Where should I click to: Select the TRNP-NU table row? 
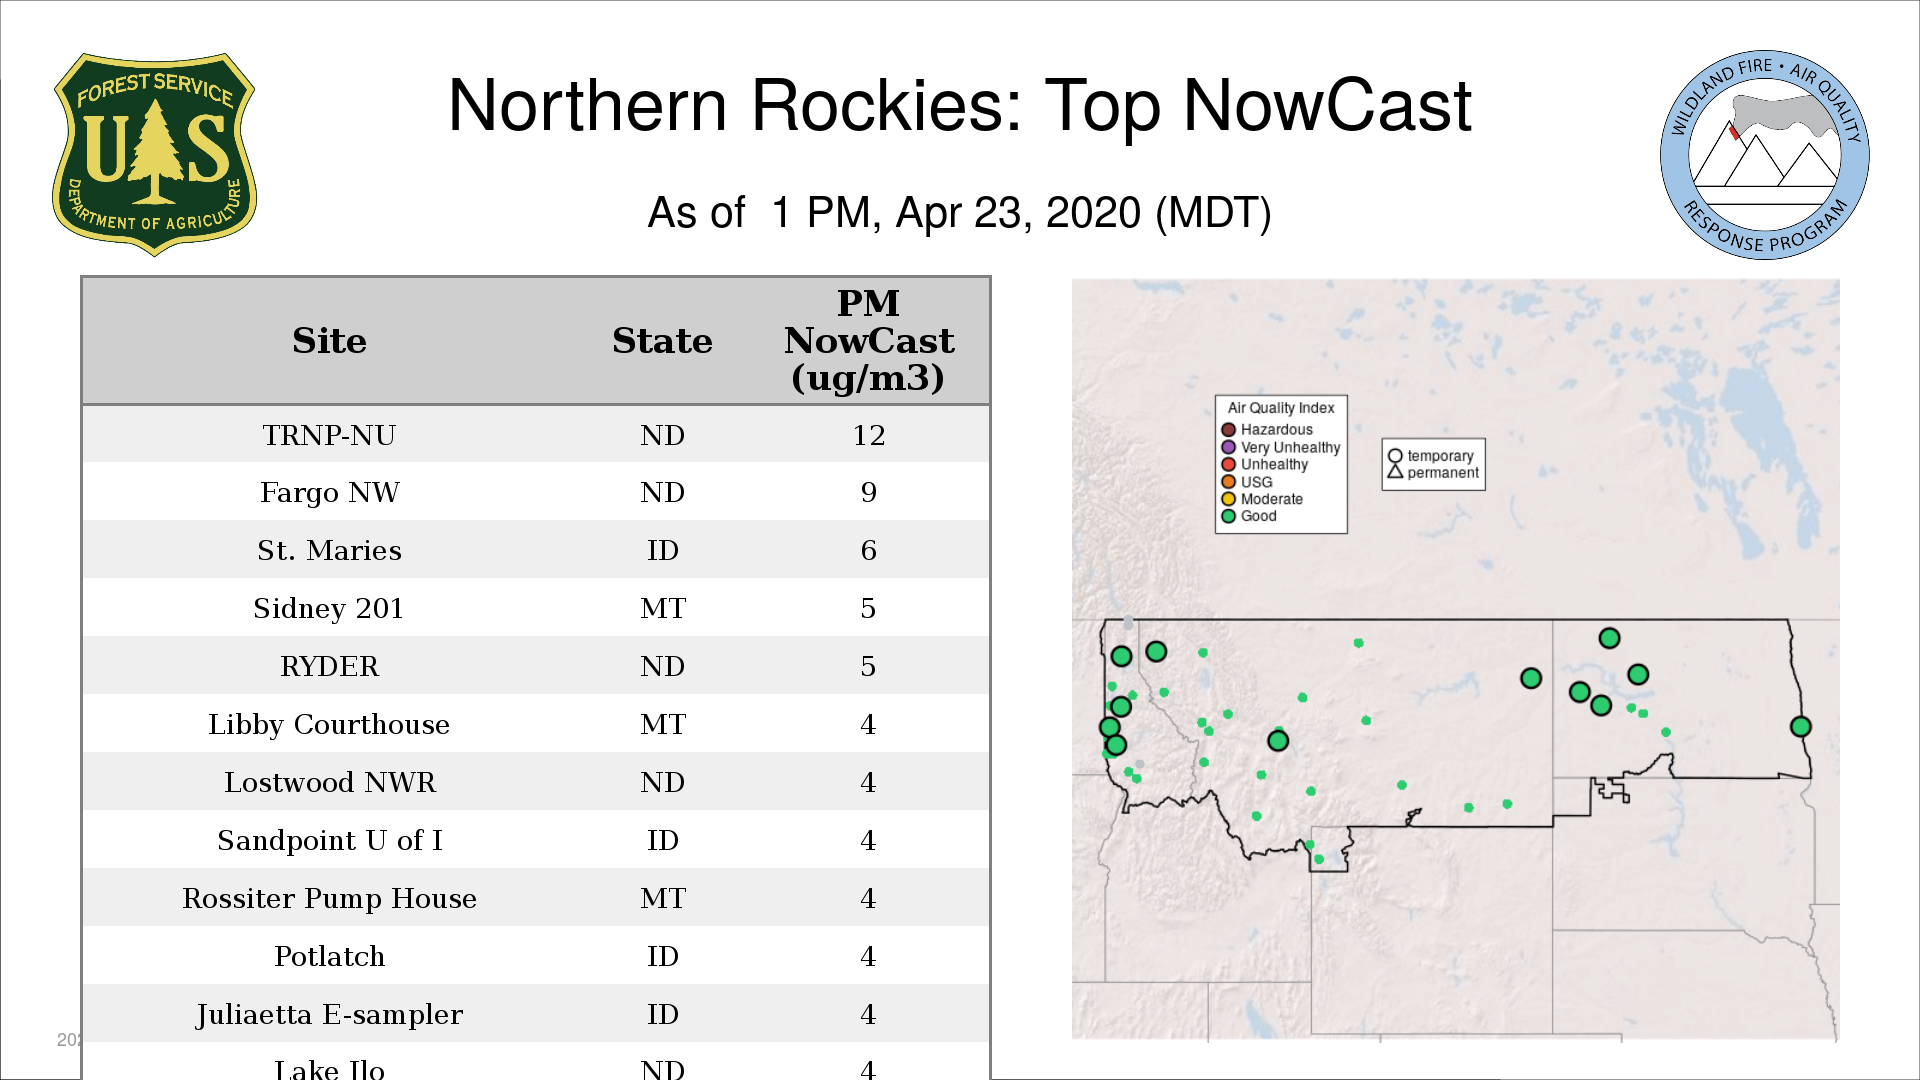pos(329,435)
